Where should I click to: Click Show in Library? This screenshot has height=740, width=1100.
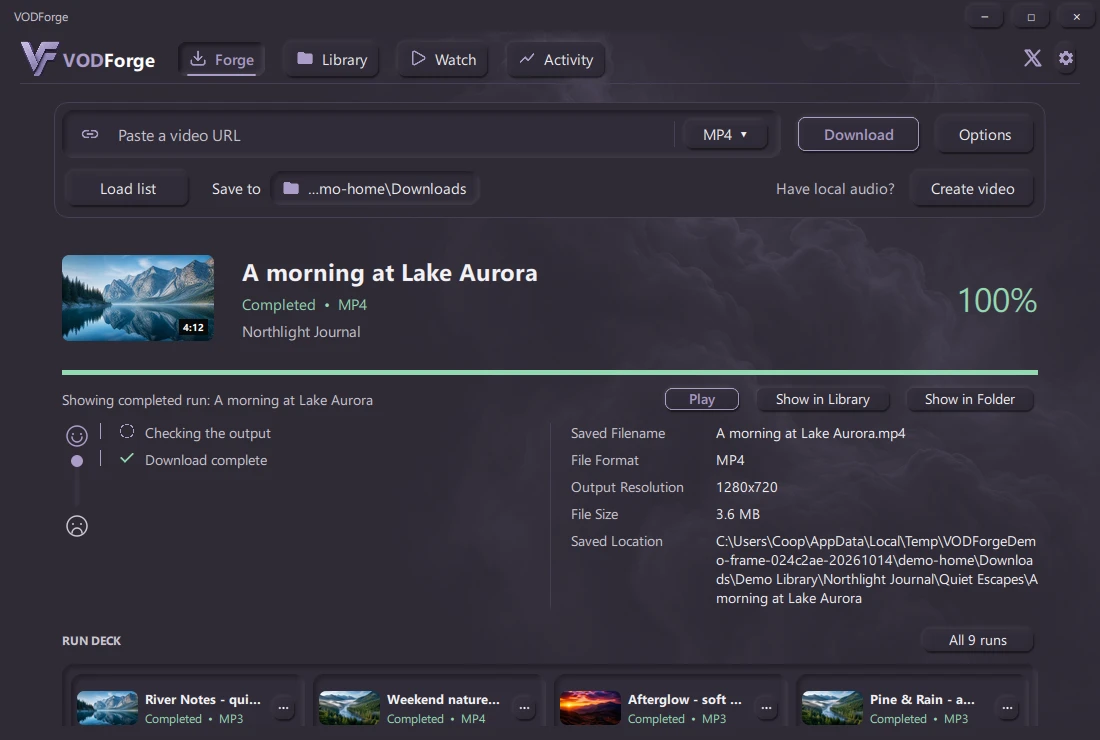[822, 399]
